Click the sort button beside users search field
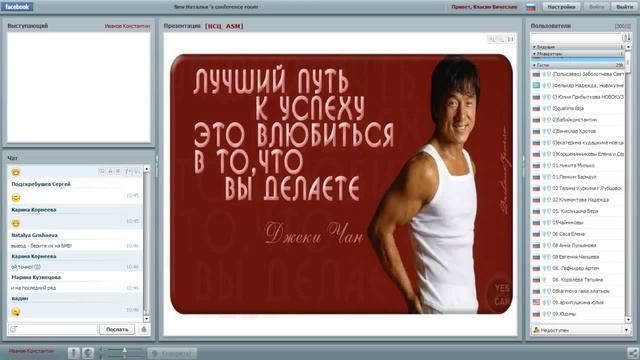 click(627, 38)
